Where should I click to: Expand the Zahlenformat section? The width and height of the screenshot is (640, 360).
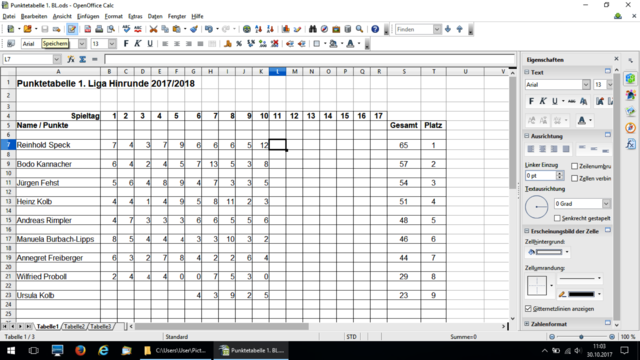click(x=527, y=324)
